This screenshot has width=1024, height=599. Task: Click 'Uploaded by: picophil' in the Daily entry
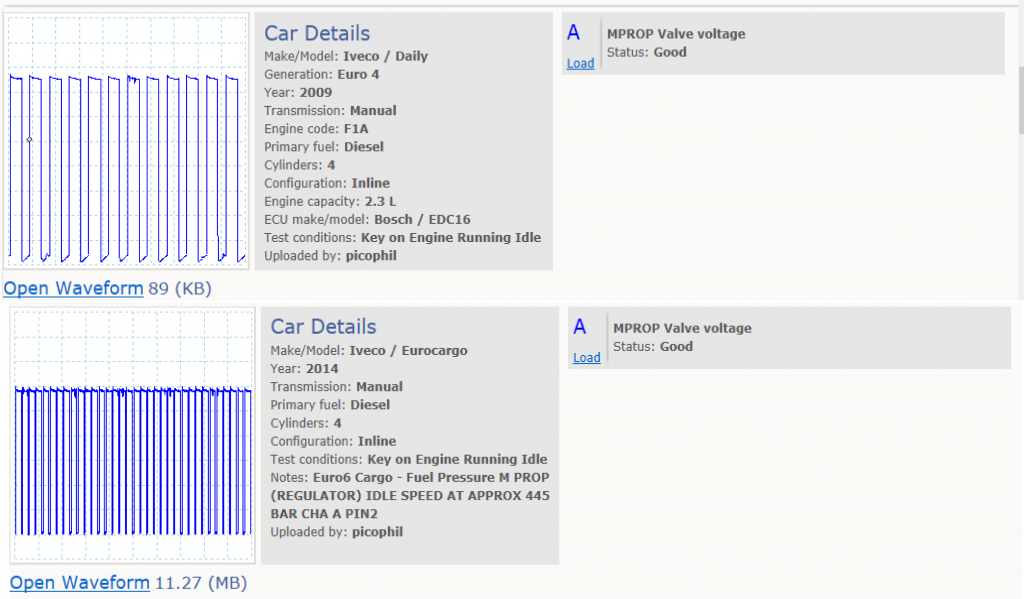coord(330,255)
